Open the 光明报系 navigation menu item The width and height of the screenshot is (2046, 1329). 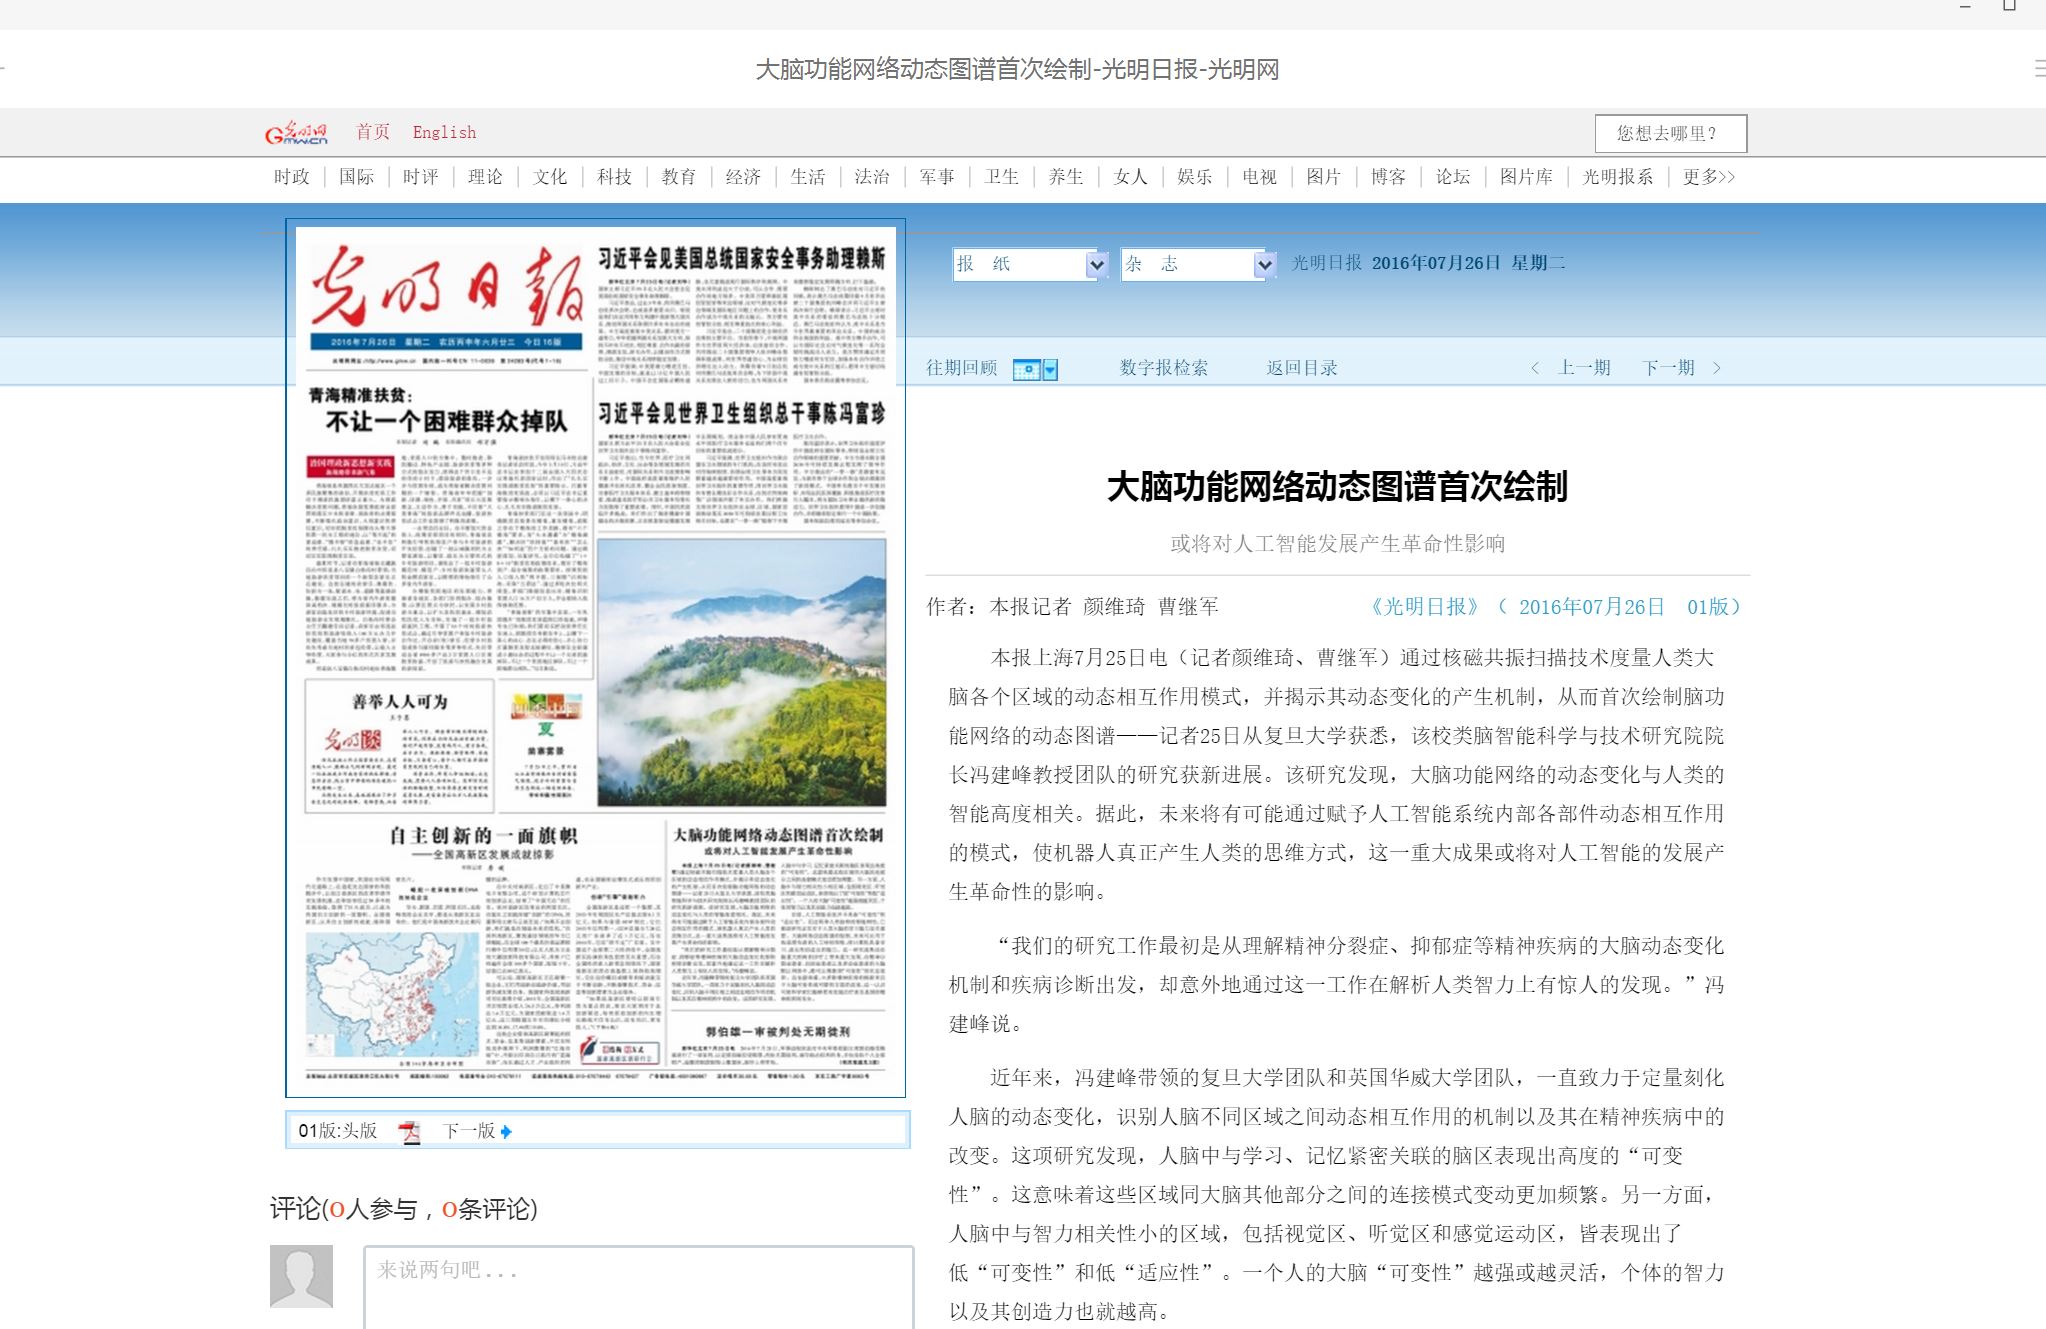(x=1617, y=177)
